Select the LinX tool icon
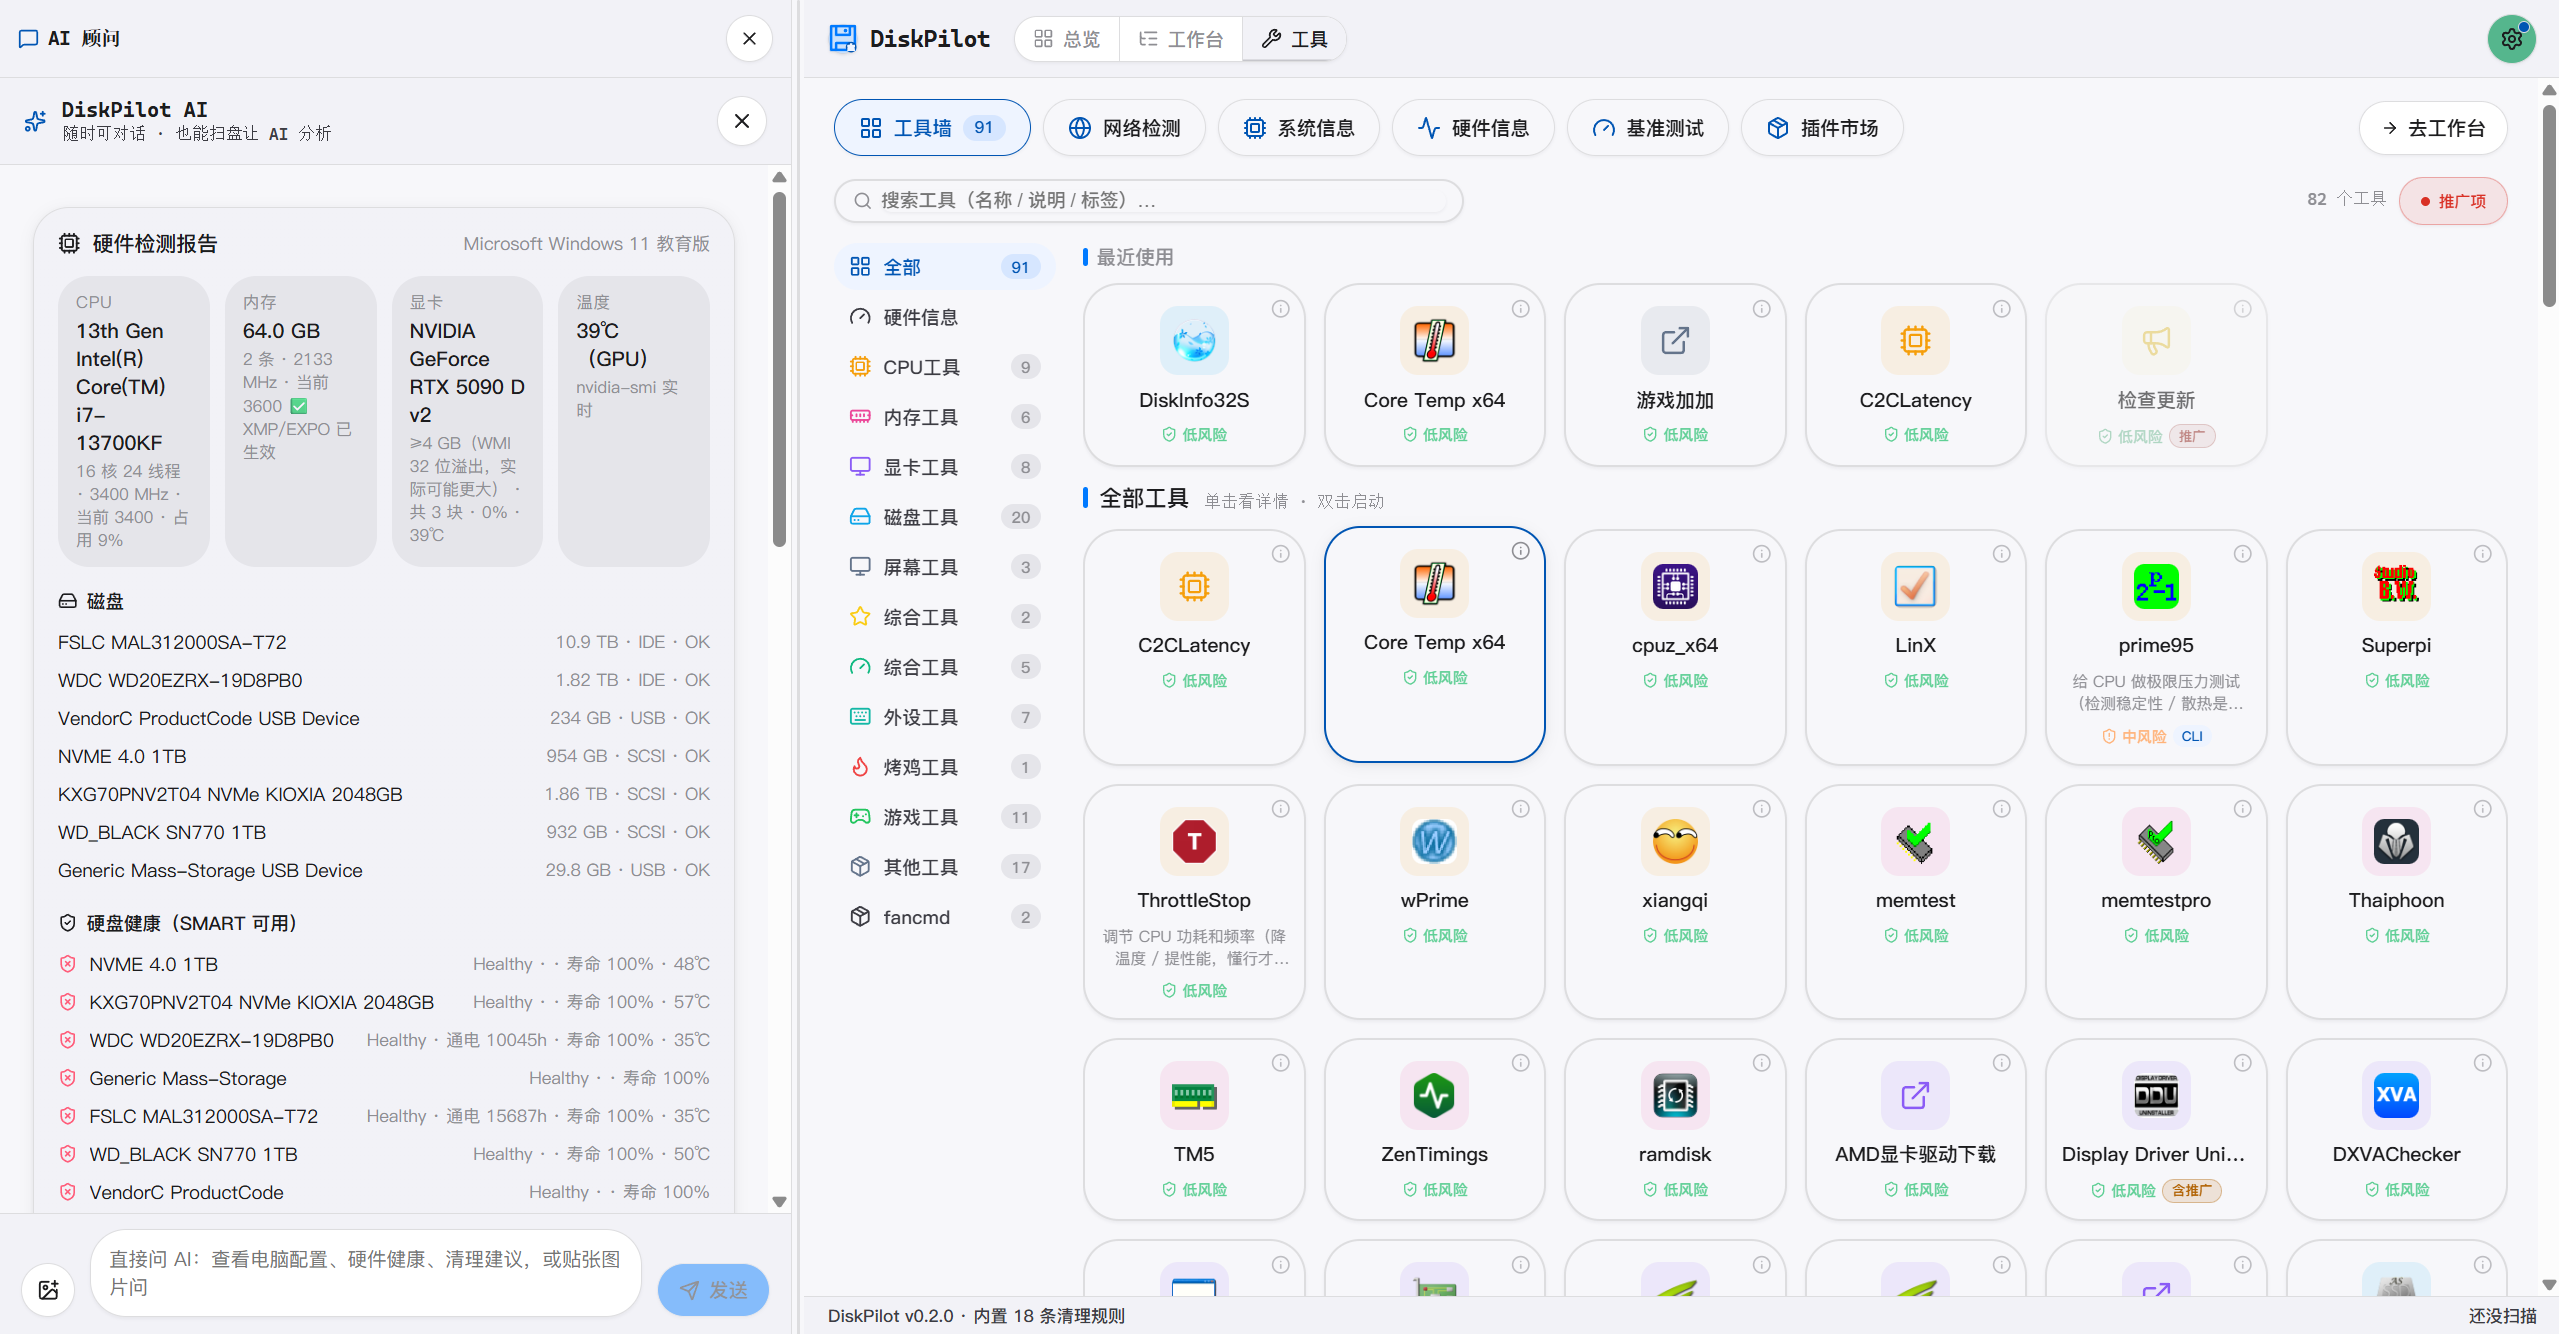 click(1915, 586)
